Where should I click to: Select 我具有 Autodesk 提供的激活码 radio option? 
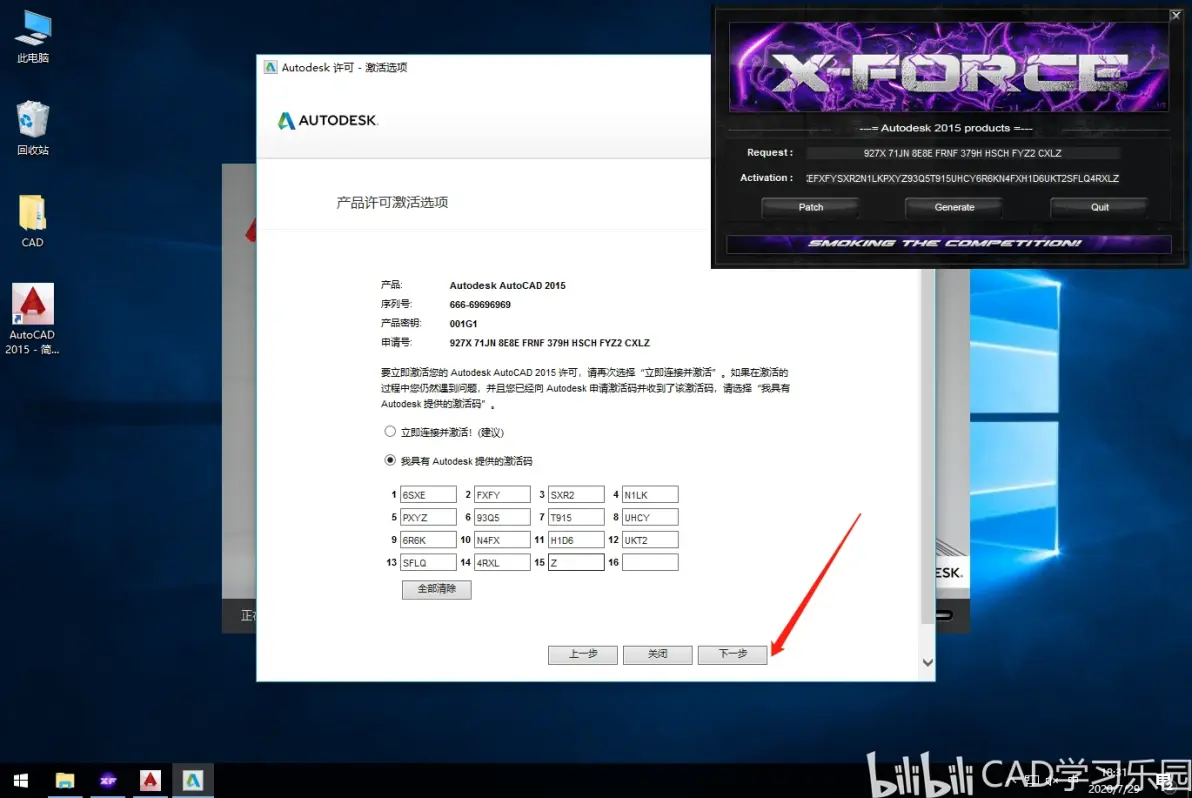click(390, 460)
